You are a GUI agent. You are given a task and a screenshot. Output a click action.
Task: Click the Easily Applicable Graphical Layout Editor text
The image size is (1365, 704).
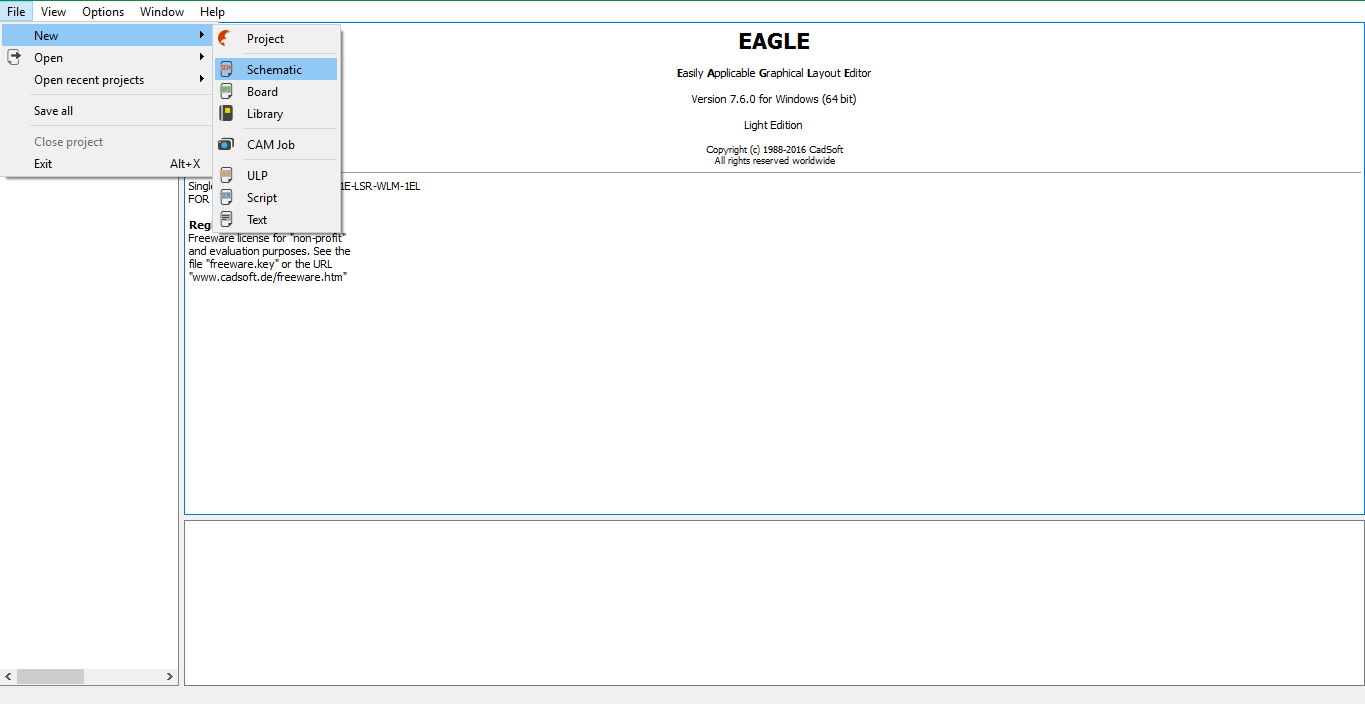tap(774, 73)
